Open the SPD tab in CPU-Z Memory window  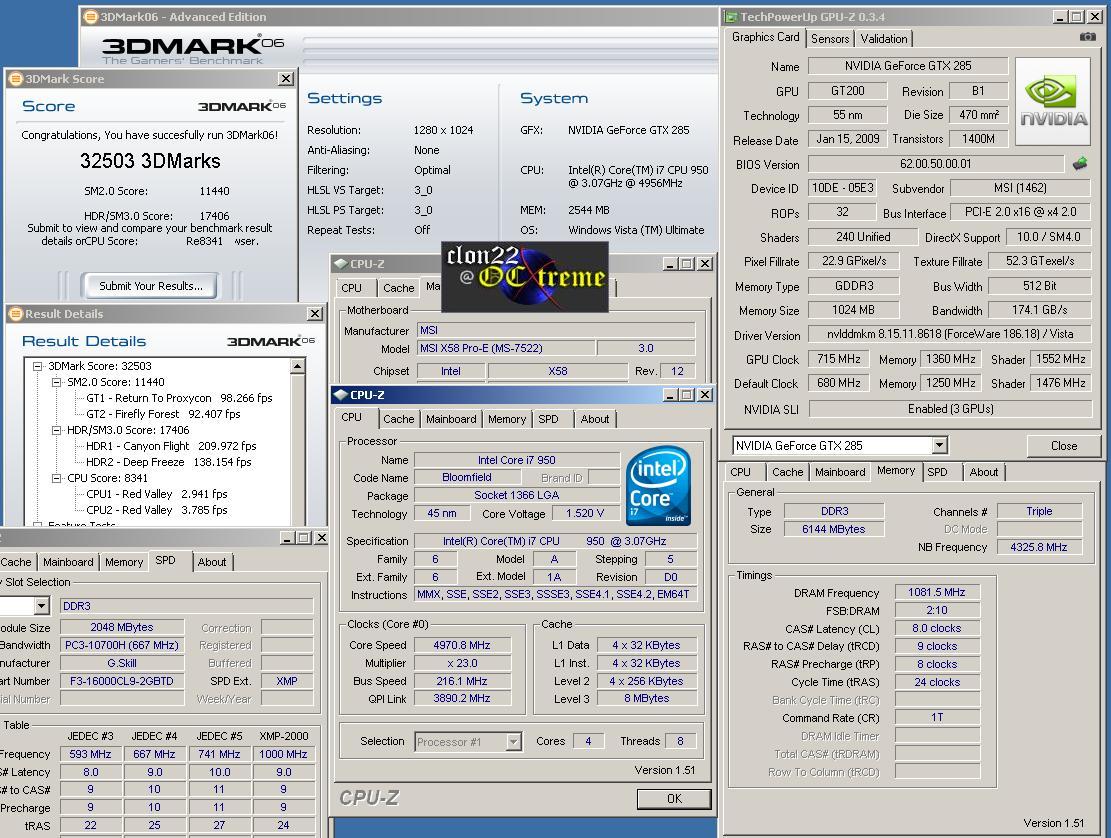tap(937, 472)
